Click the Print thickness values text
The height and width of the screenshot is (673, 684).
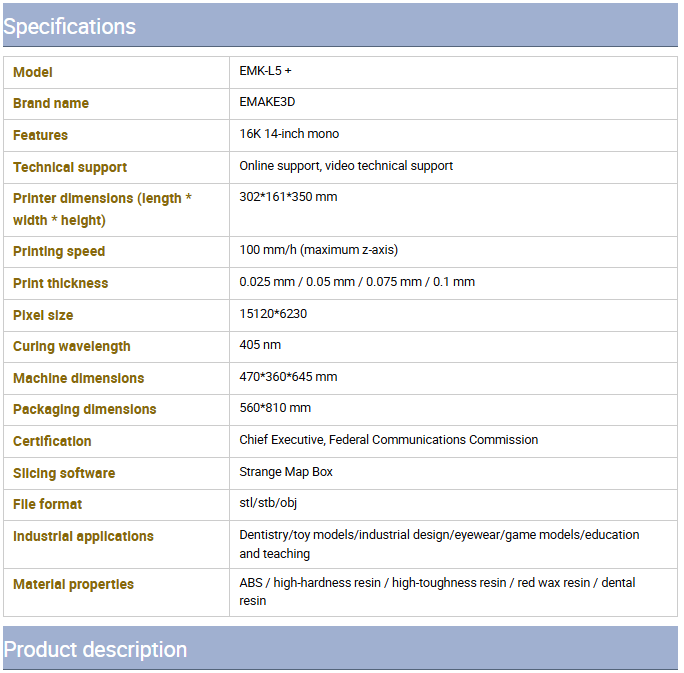(357, 282)
